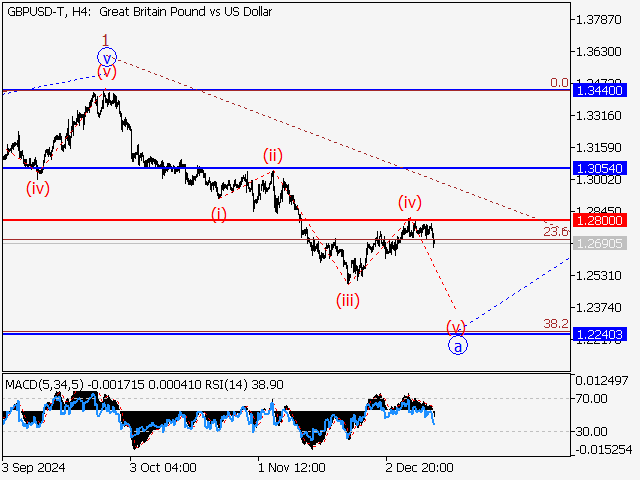Click the current price 1.26905 tag

pyautogui.click(x=601, y=243)
